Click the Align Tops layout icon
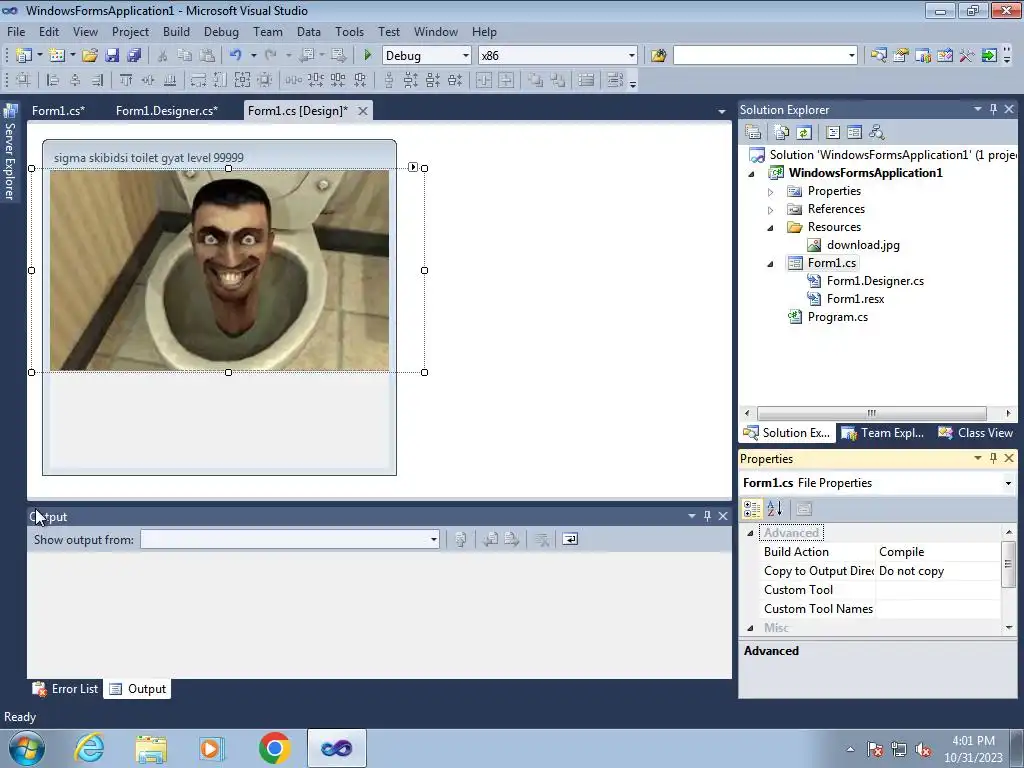1024x768 pixels. tap(126, 80)
